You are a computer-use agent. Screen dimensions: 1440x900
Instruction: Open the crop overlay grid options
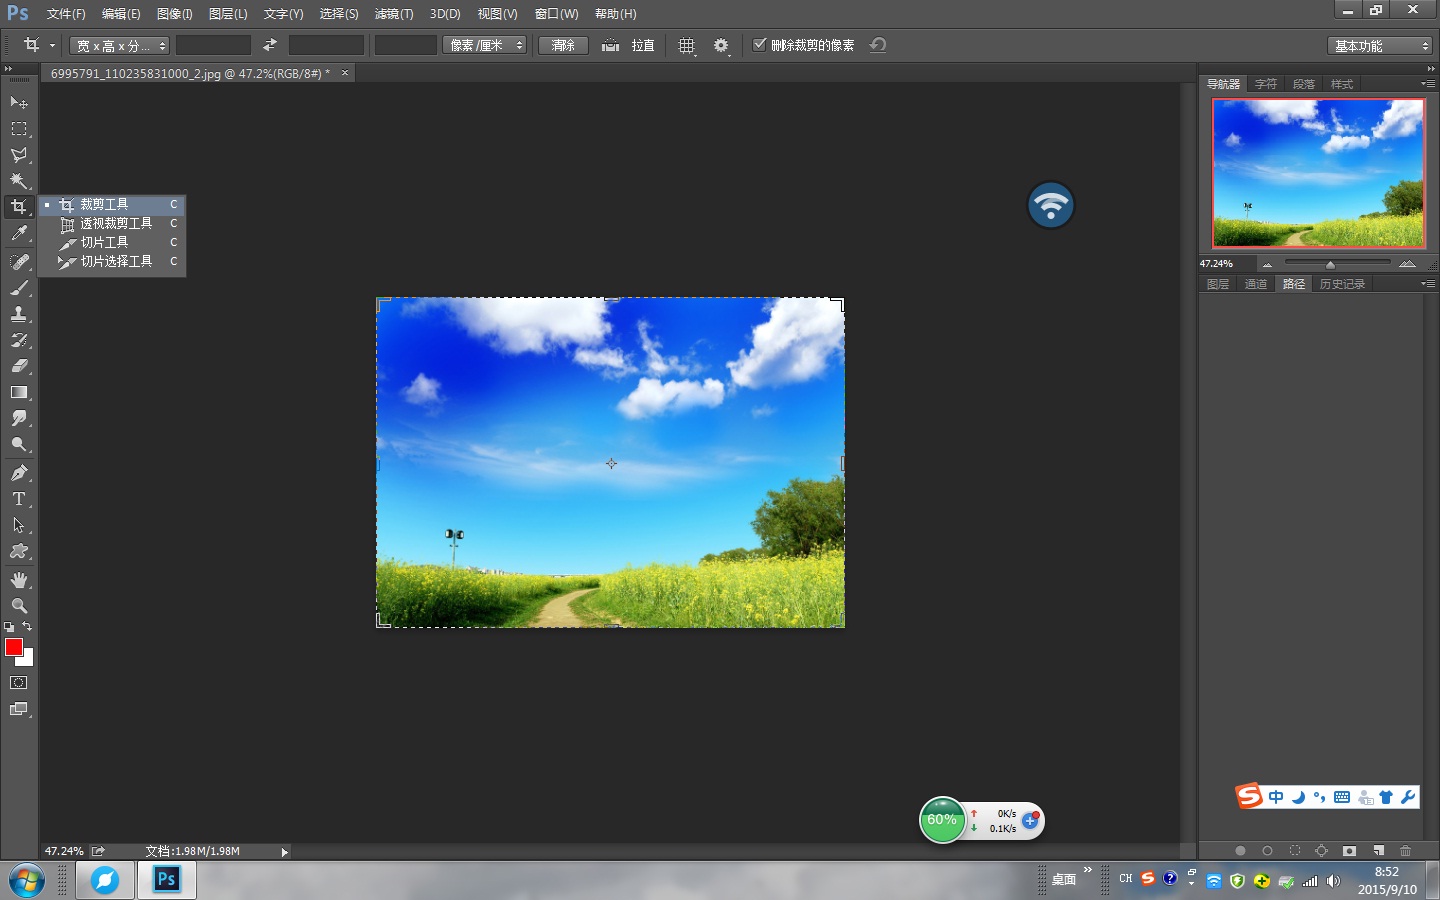(686, 45)
